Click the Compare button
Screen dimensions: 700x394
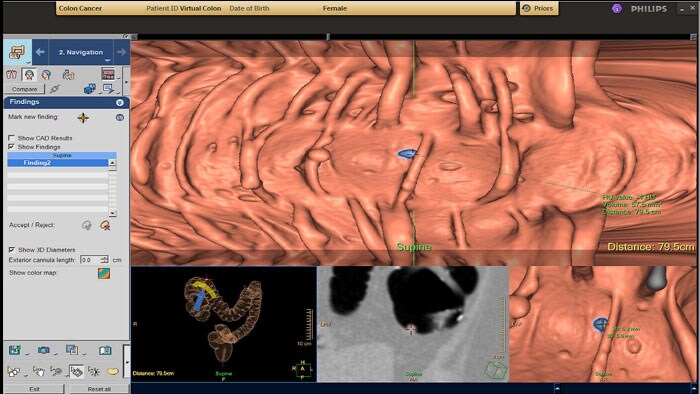[x=25, y=89]
